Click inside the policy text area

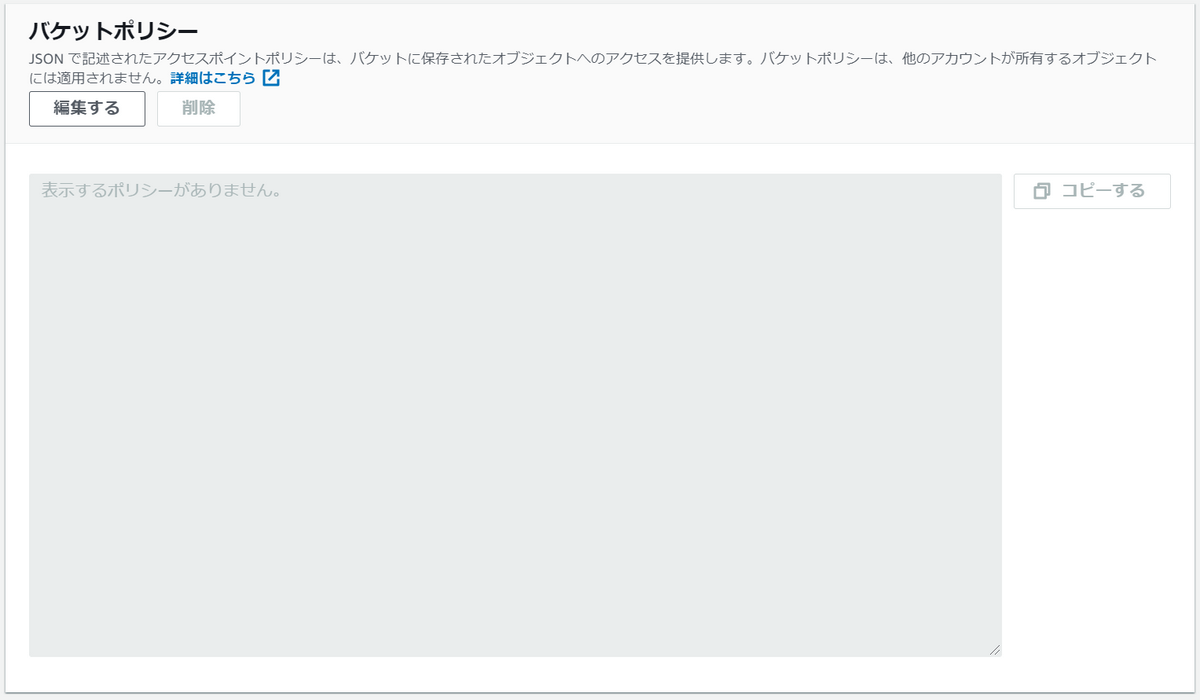click(515, 415)
